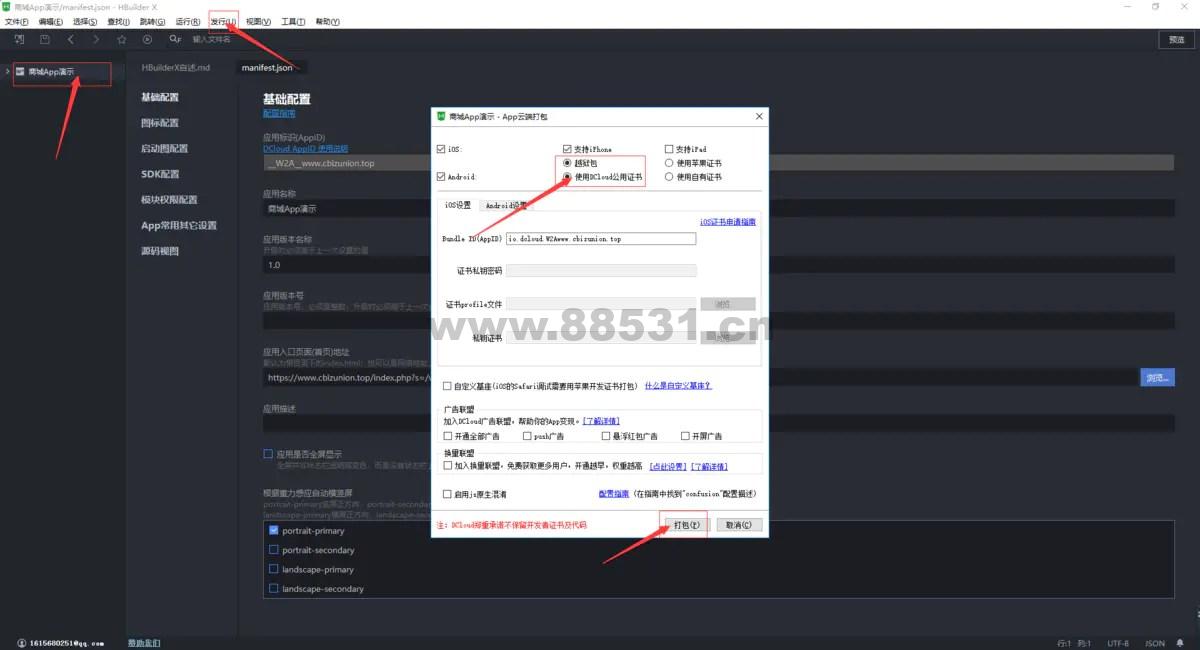Toggle the 支持iPhone checkbox
The width and height of the screenshot is (1200, 650).
click(567, 149)
